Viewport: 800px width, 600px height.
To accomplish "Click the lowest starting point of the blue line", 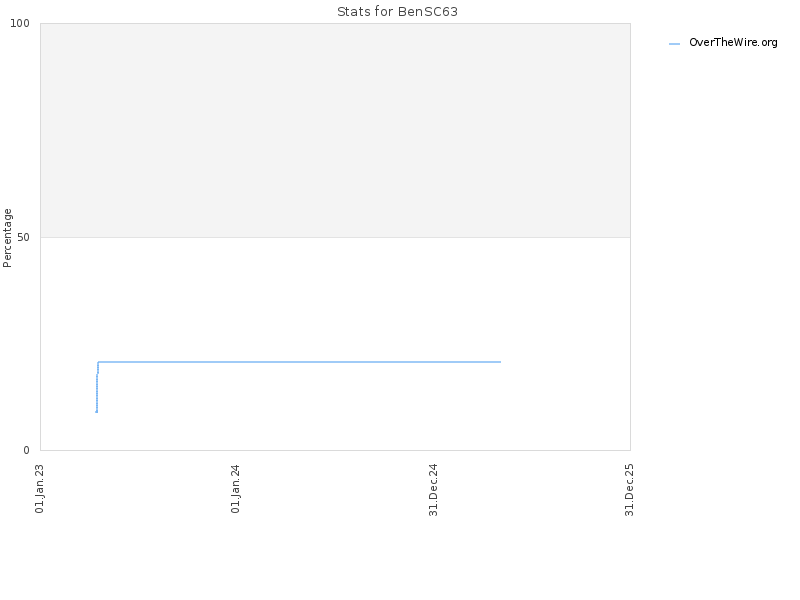I will 96,412.
